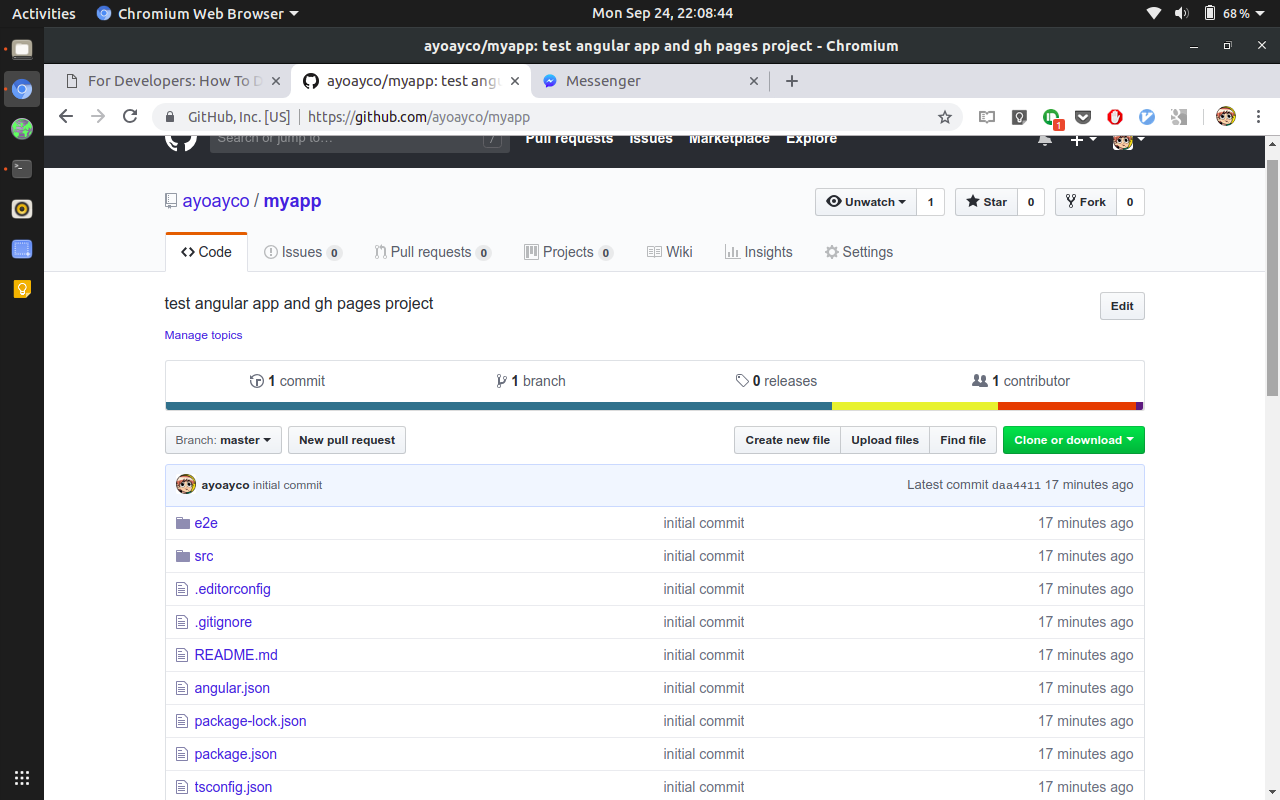Image resolution: width=1280 pixels, height=800 pixels.
Task: Open new browser tab with plus icon
Action: coord(792,81)
